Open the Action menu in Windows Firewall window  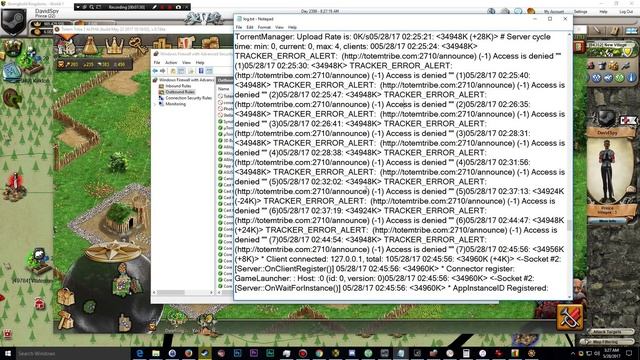(x=171, y=62)
